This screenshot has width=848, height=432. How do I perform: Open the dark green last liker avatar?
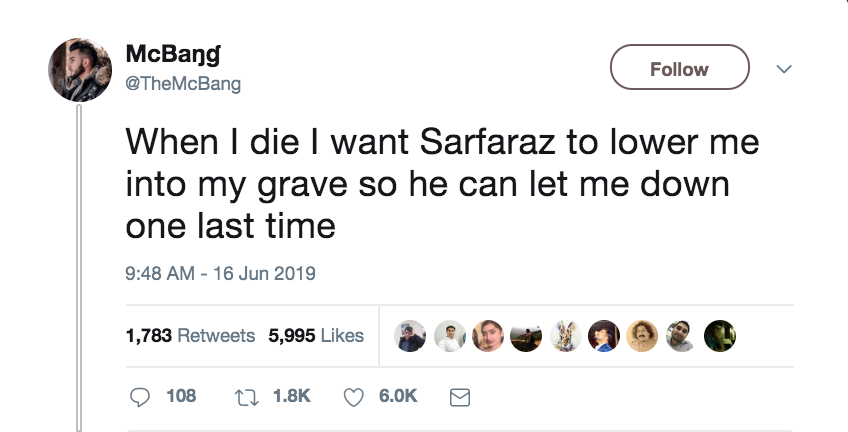720,336
